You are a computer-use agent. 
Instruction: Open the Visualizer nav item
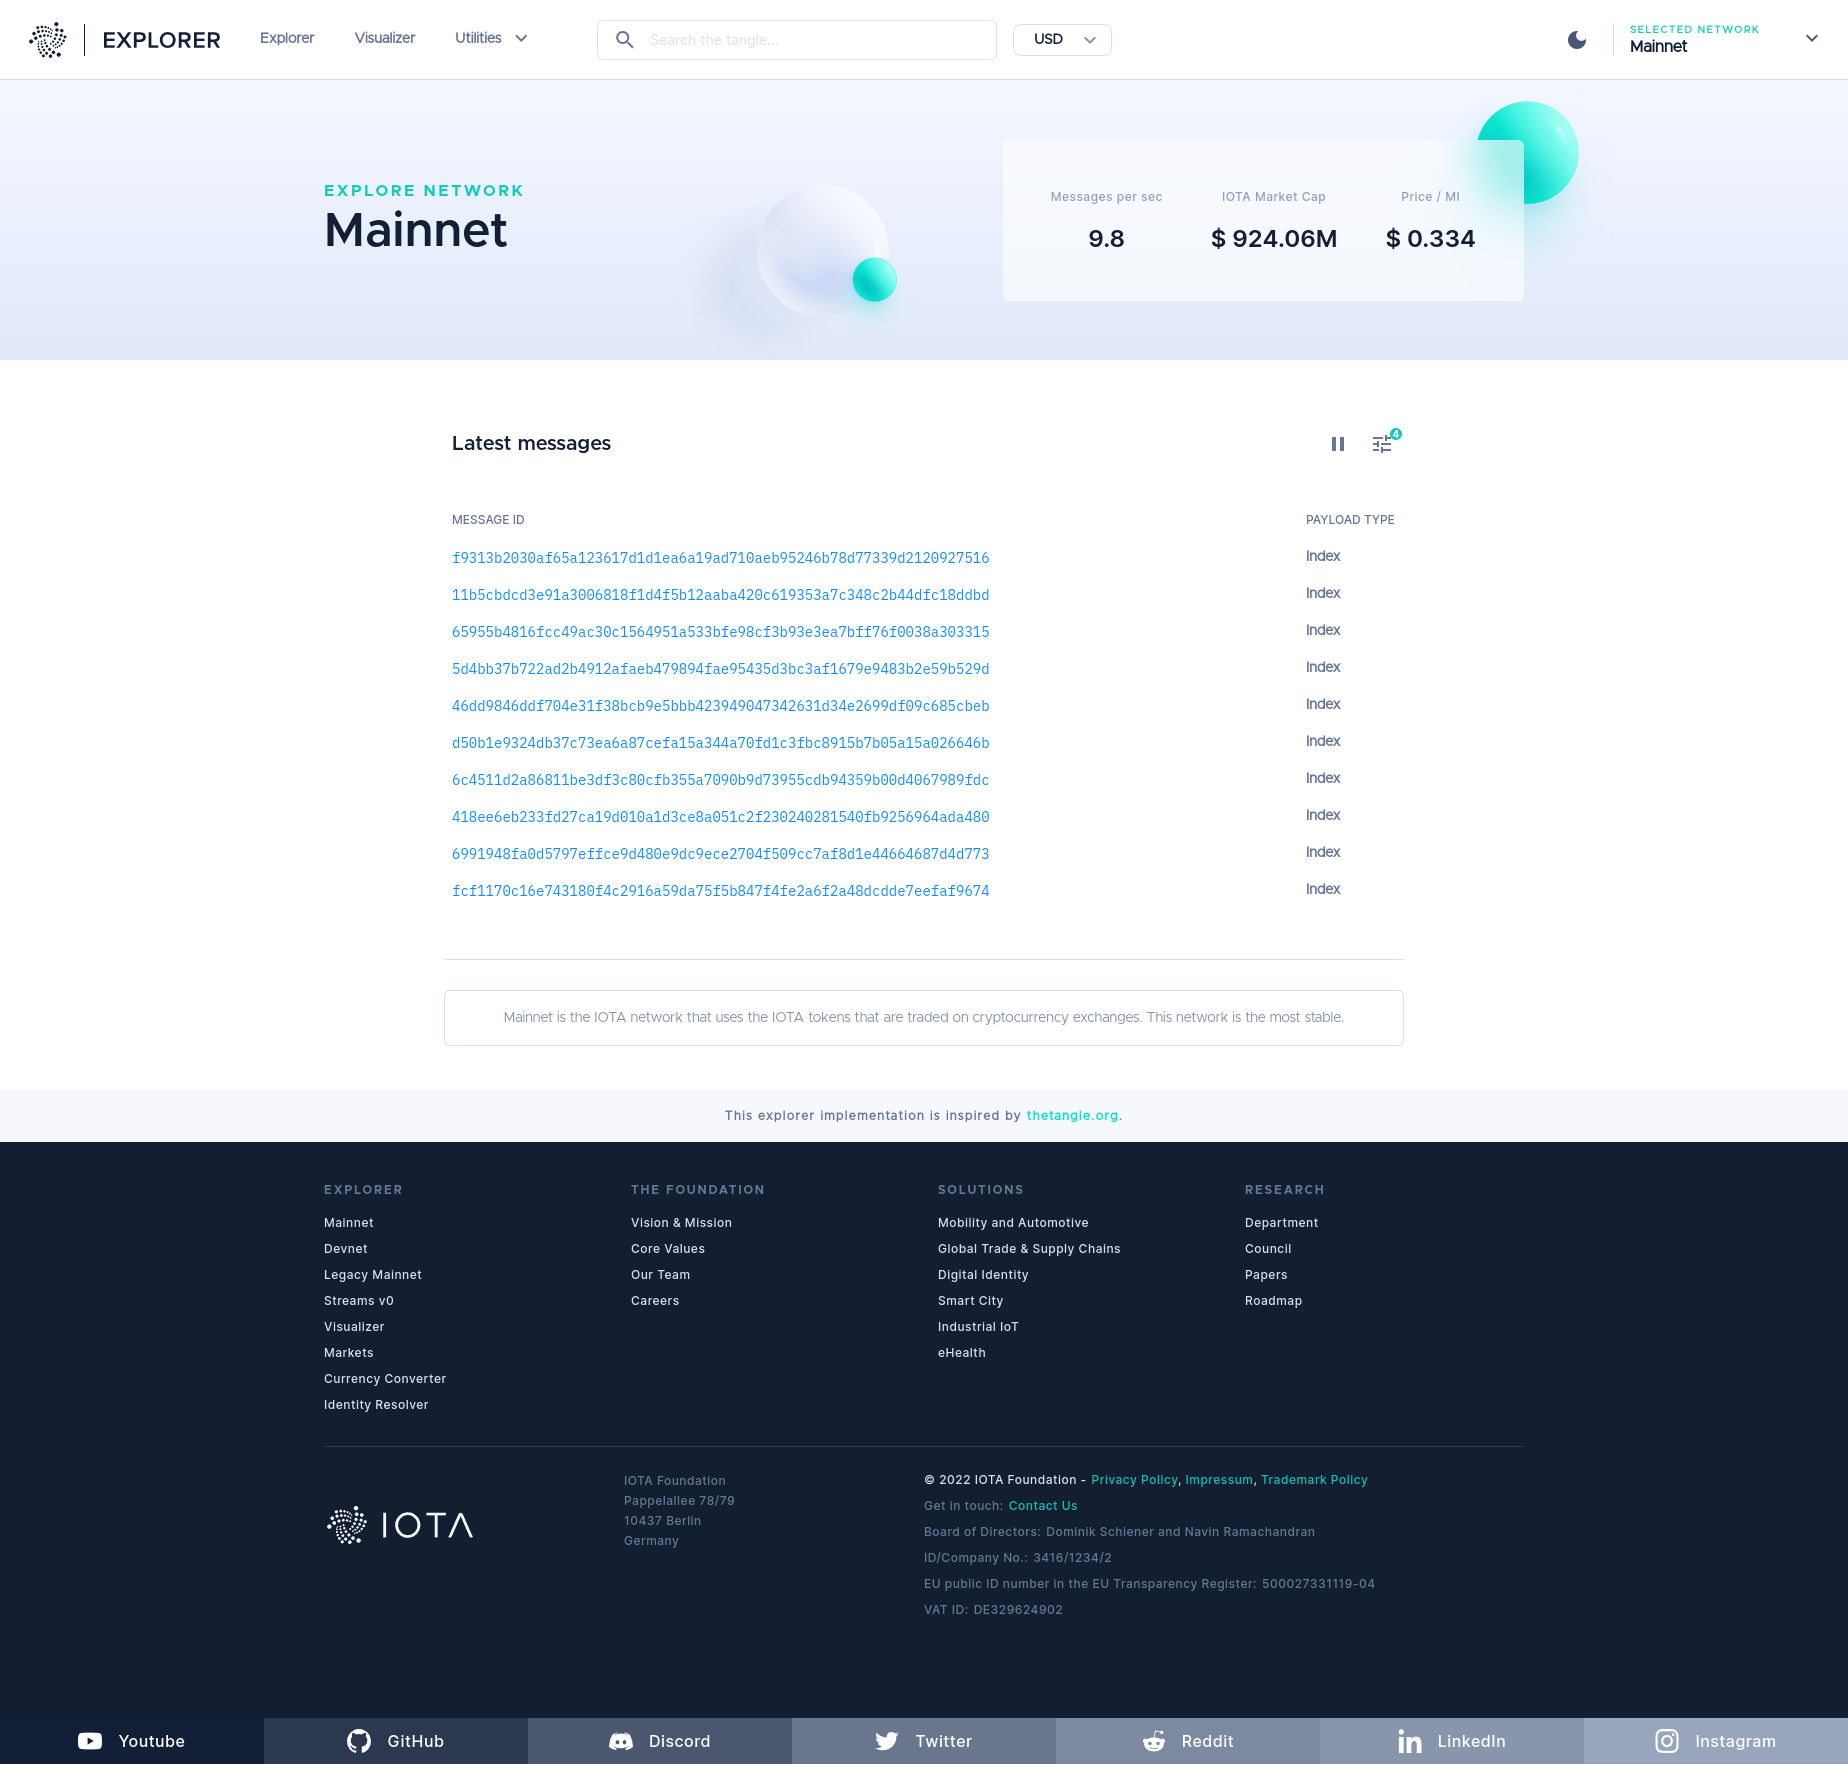tap(385, 38)
